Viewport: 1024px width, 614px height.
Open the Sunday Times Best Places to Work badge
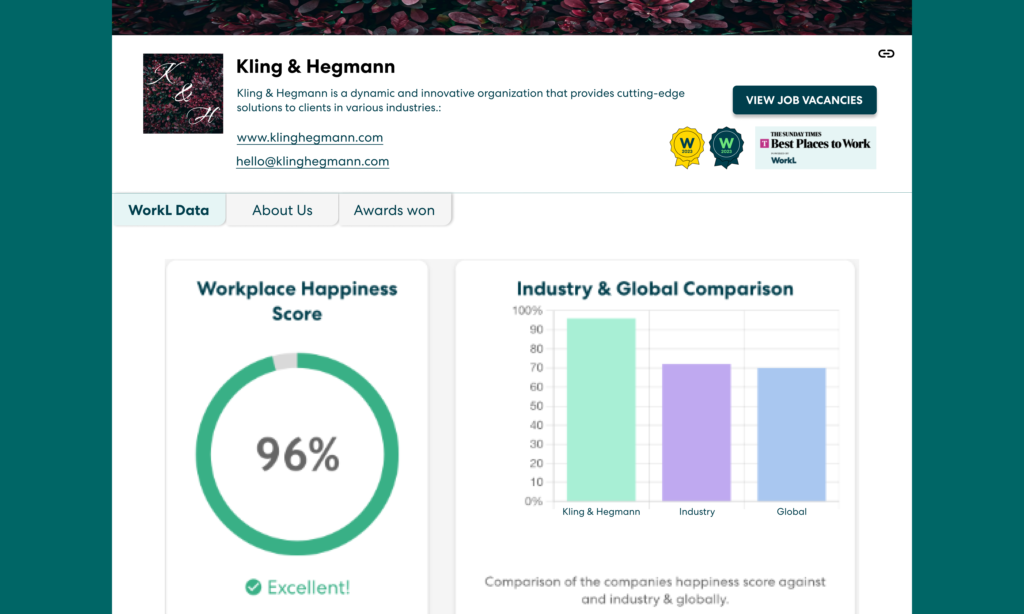[815, 147]
